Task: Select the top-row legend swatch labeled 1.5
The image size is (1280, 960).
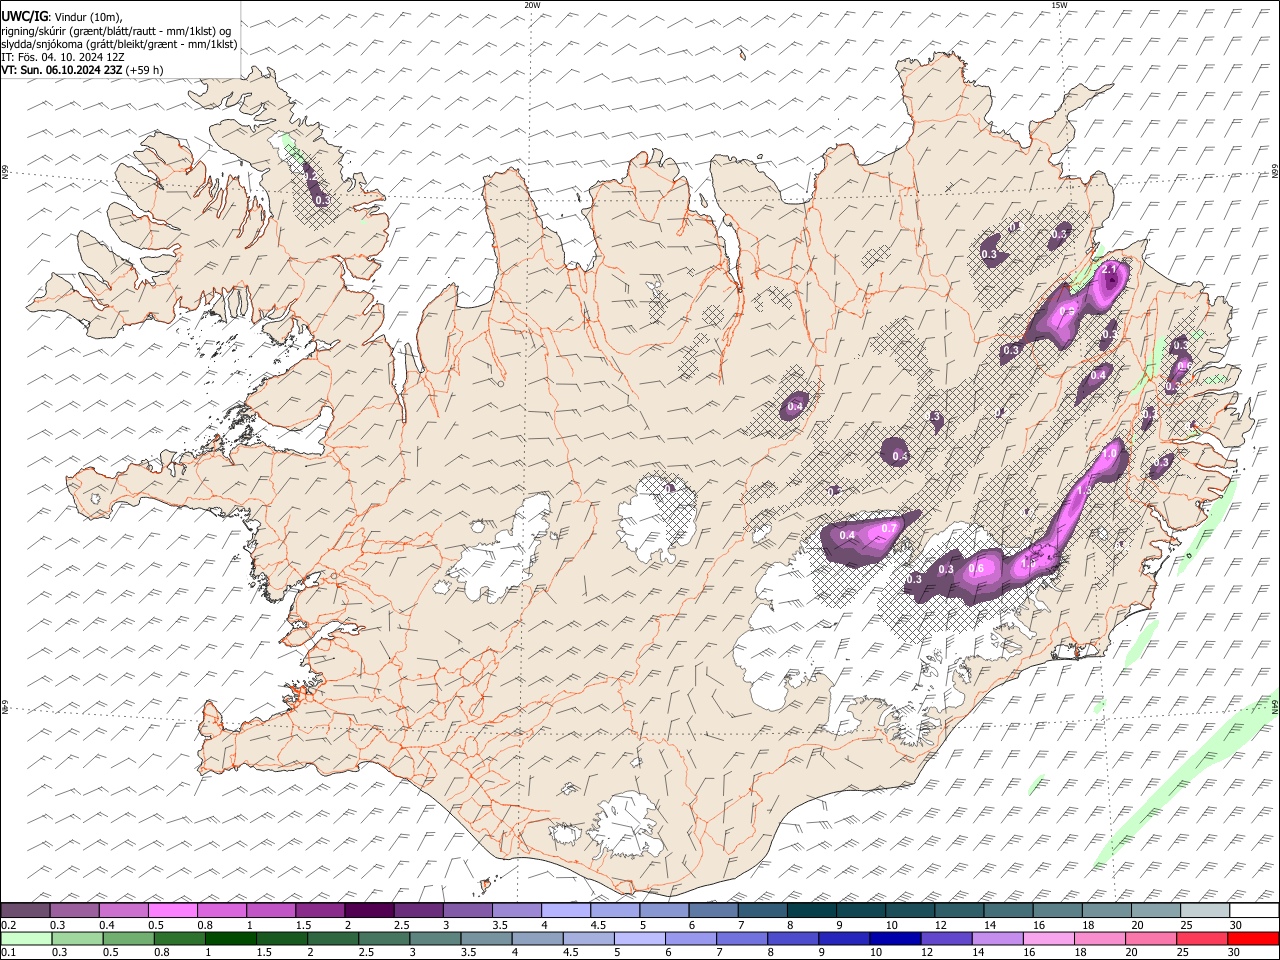Action: click(x=320, y=910)
